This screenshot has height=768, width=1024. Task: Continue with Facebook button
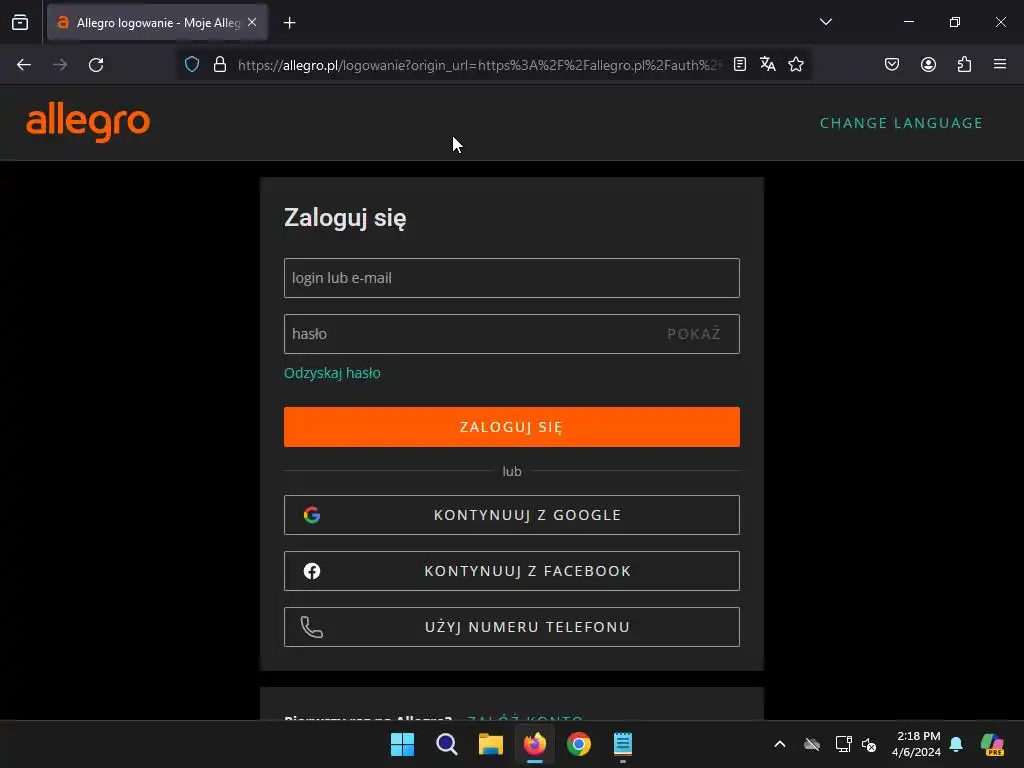point(511,571)
